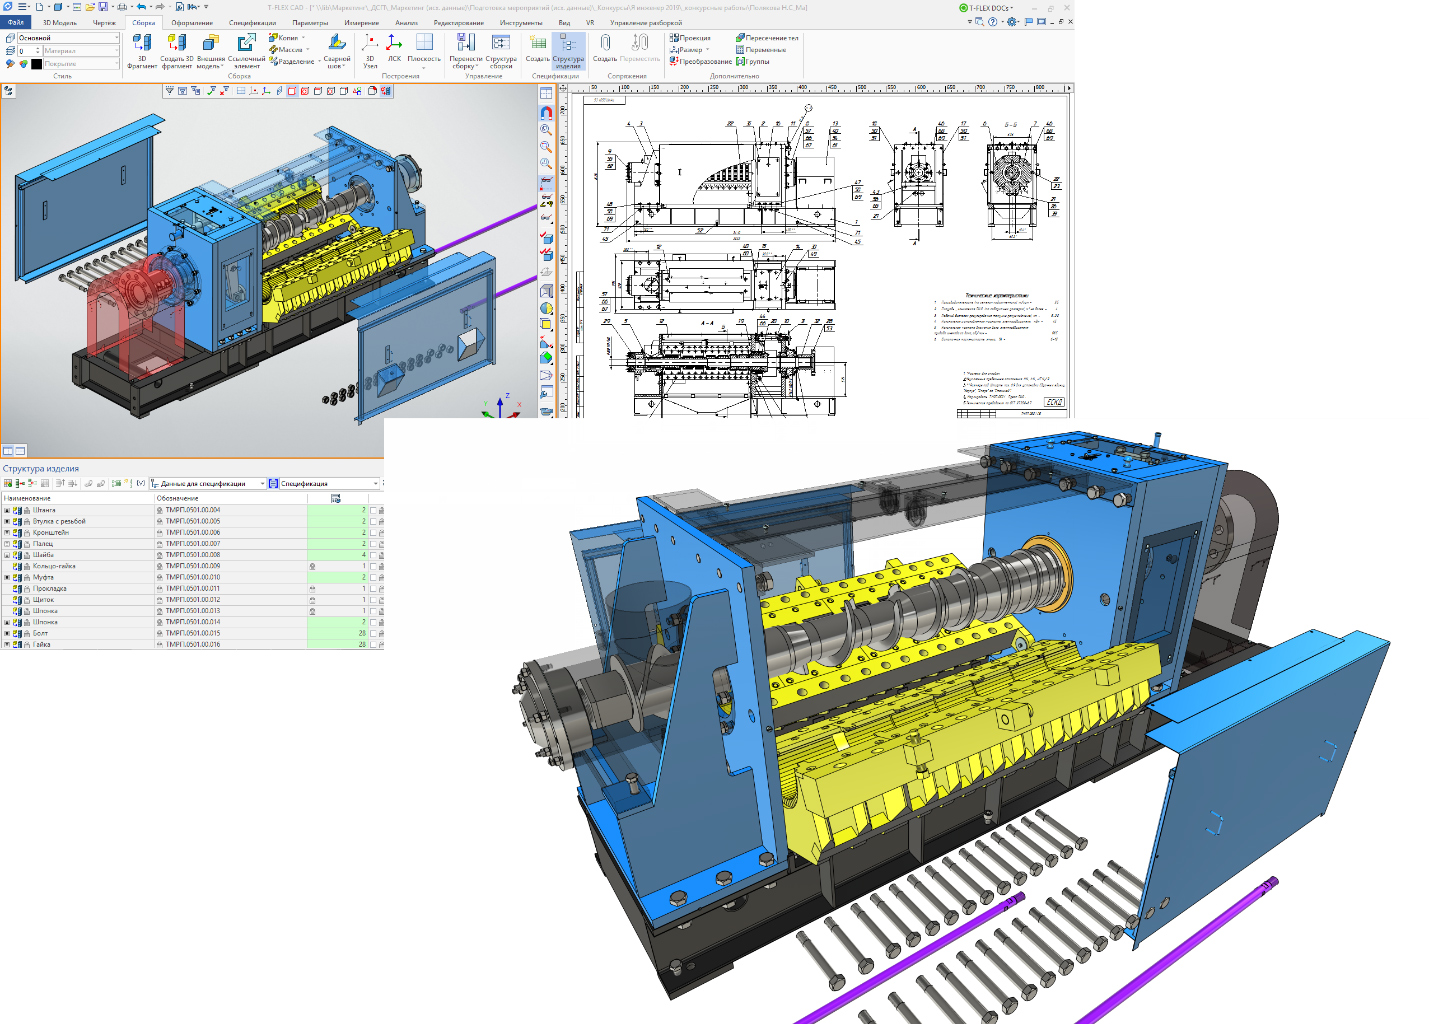Click the Переменные command
The width and height of the screenshot is (1429, 1028).
(761, 49)
